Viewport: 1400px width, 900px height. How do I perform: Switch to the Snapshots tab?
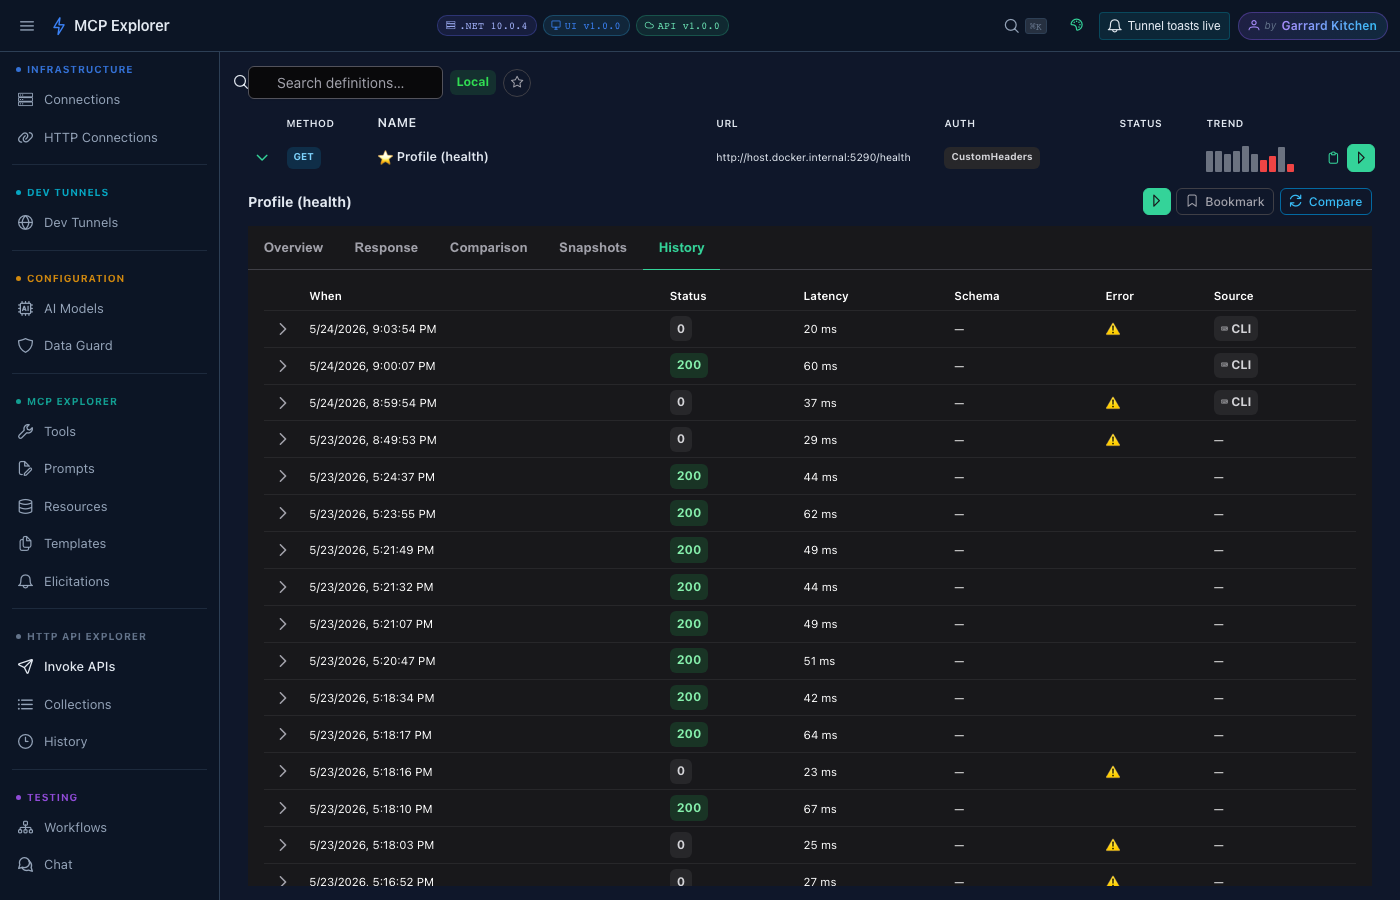click(593, 248)
